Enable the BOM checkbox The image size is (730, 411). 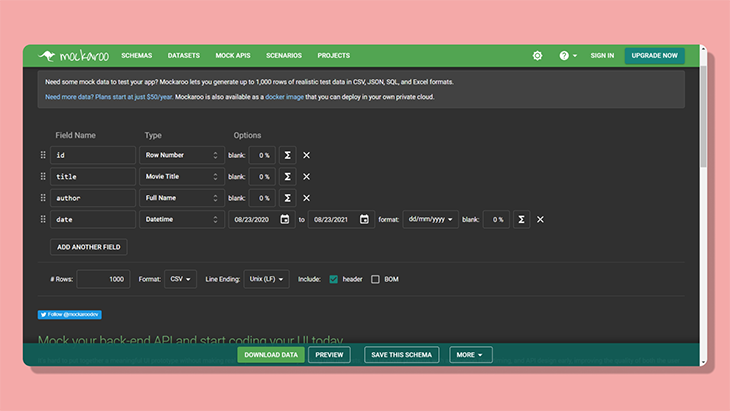(x=375, y=279)
